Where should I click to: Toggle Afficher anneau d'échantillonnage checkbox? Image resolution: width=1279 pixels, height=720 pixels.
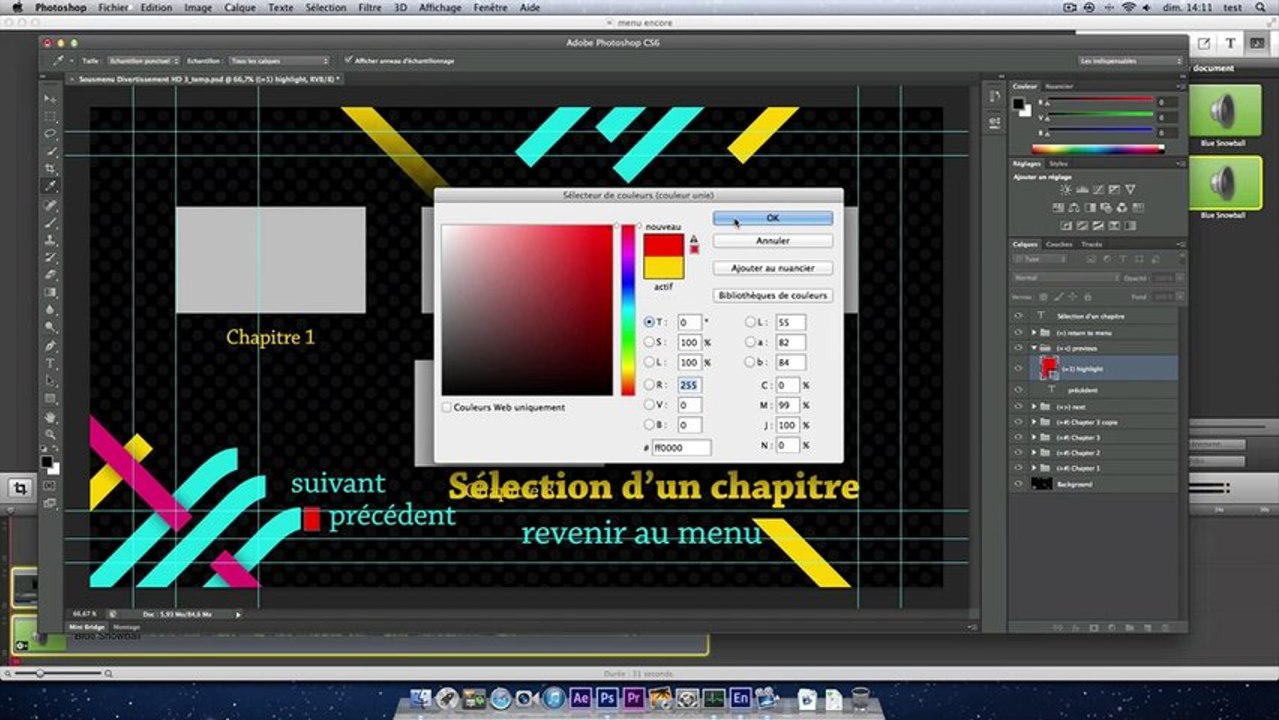coord(347,60)
